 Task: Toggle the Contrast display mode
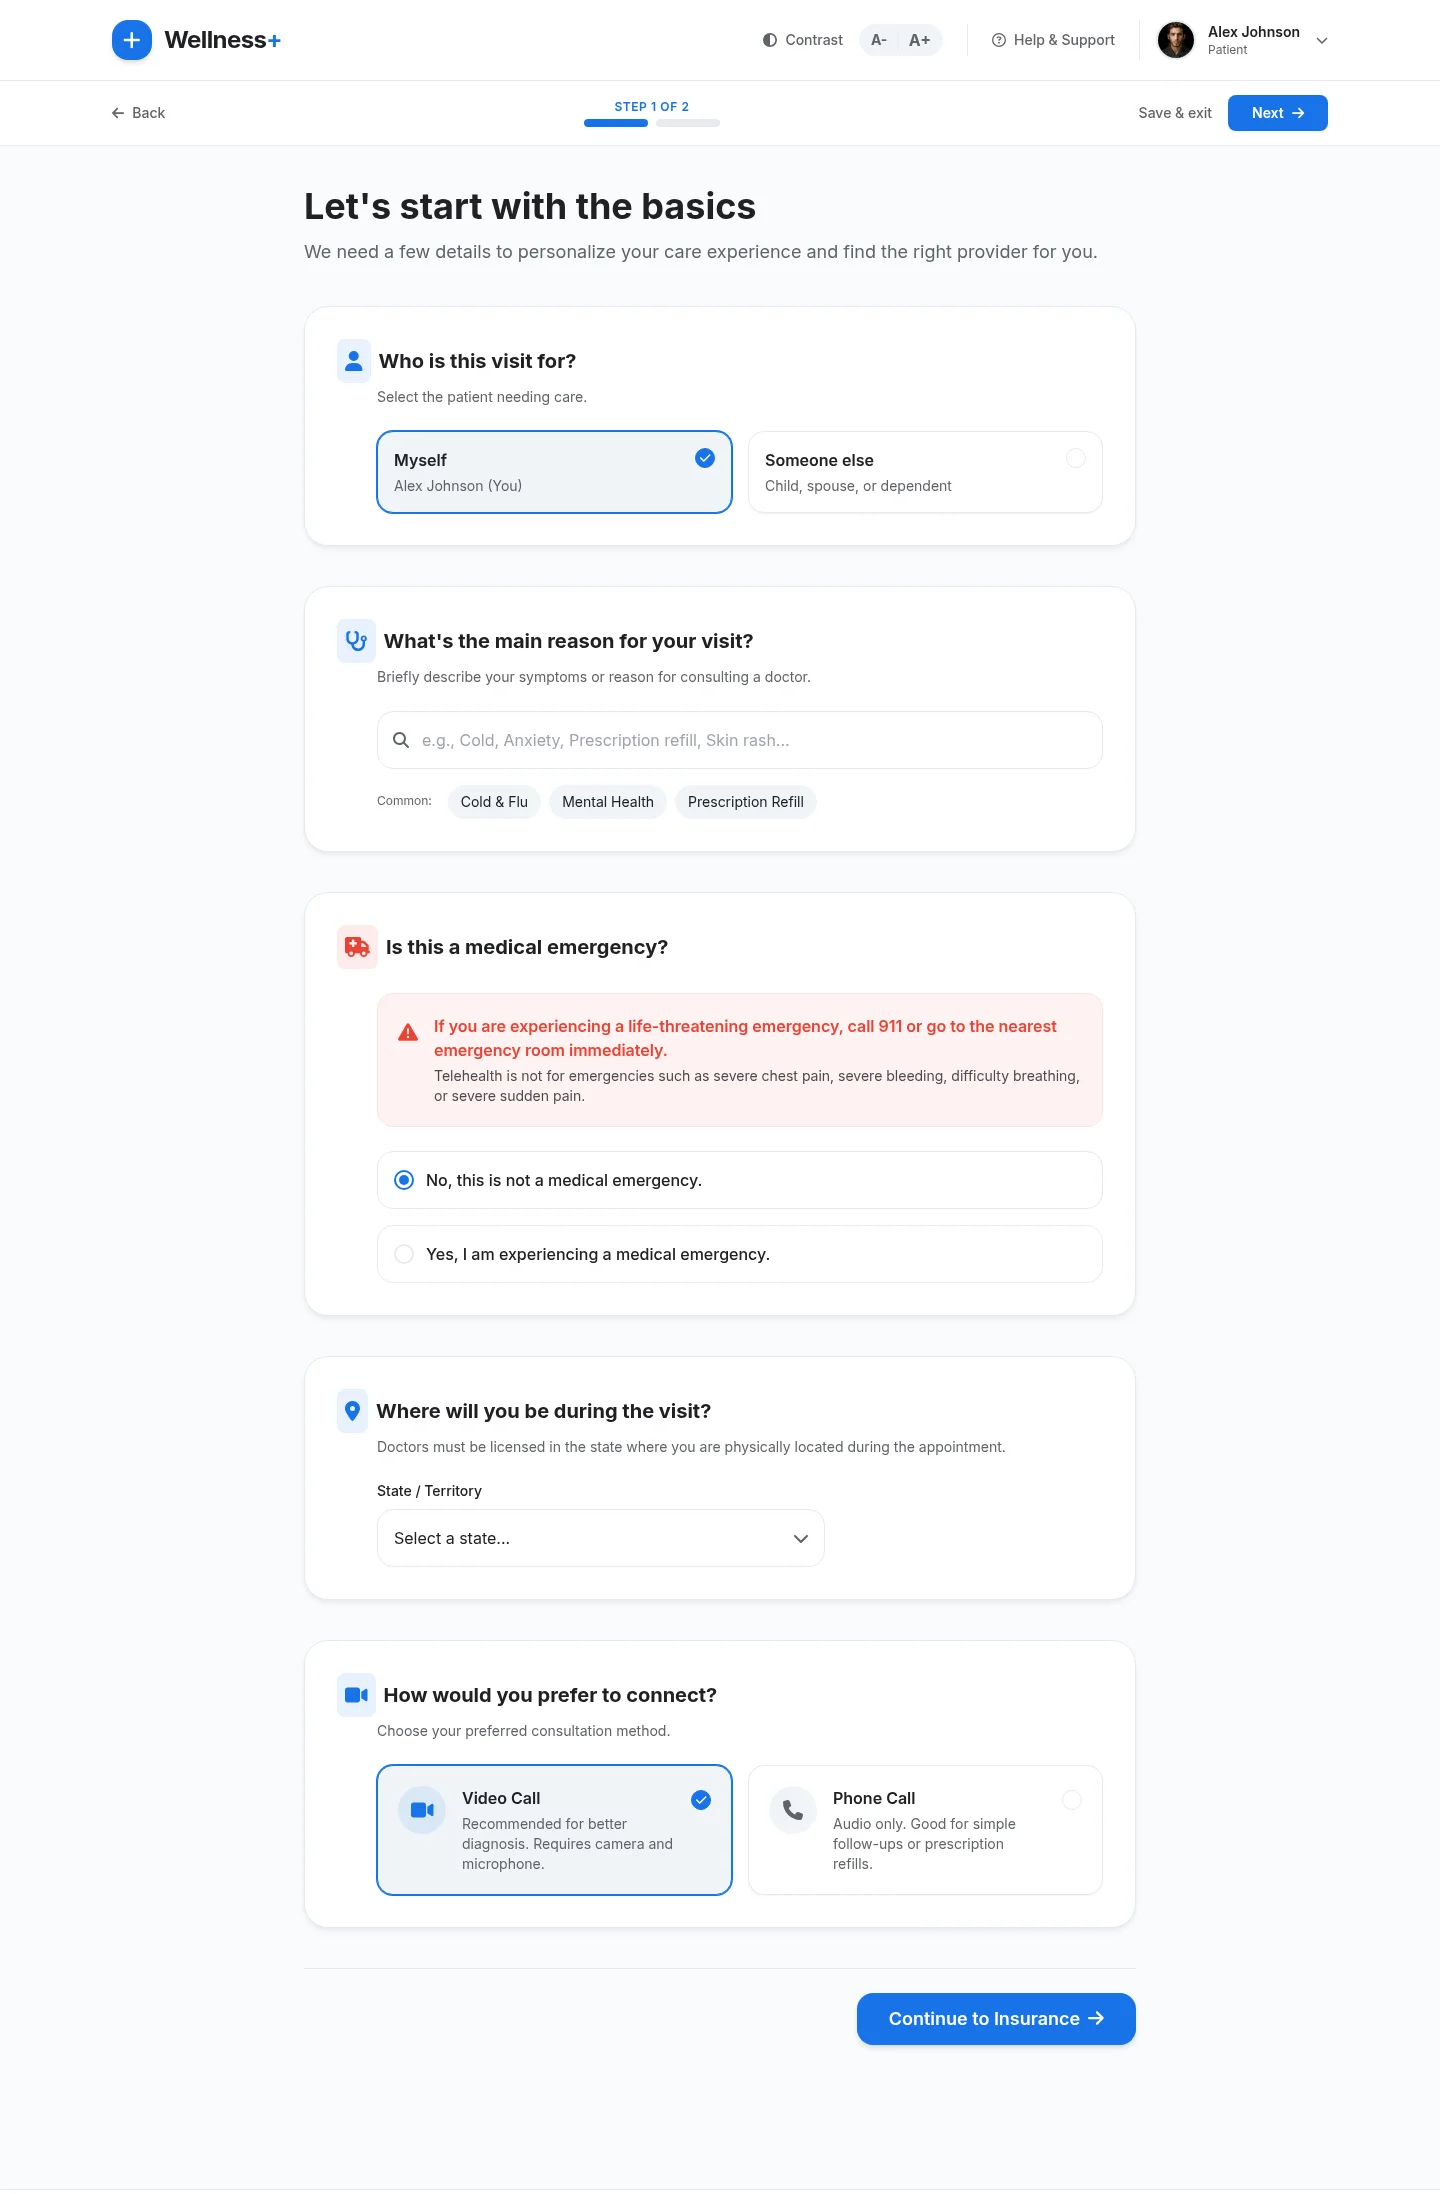pos(801,40)
